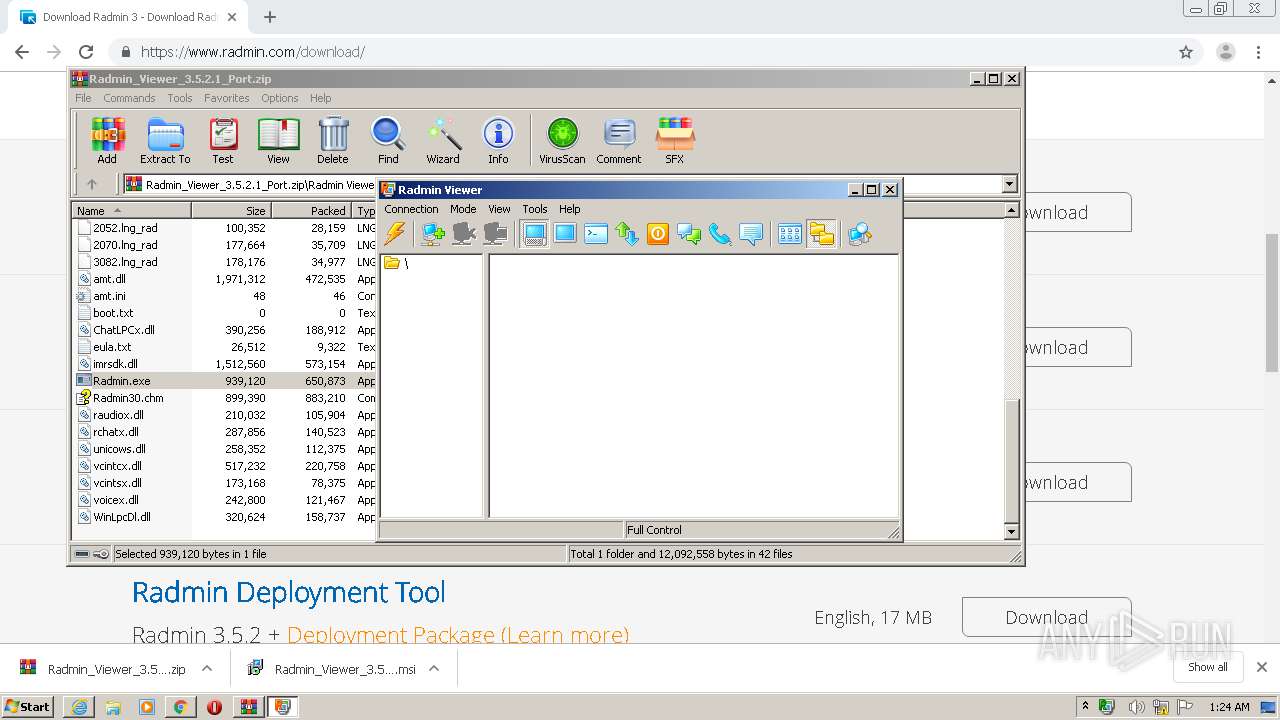This screenshot has height=720, width=1280.
Task: Select View Only mode icon in Radmin
Action: 565,234
